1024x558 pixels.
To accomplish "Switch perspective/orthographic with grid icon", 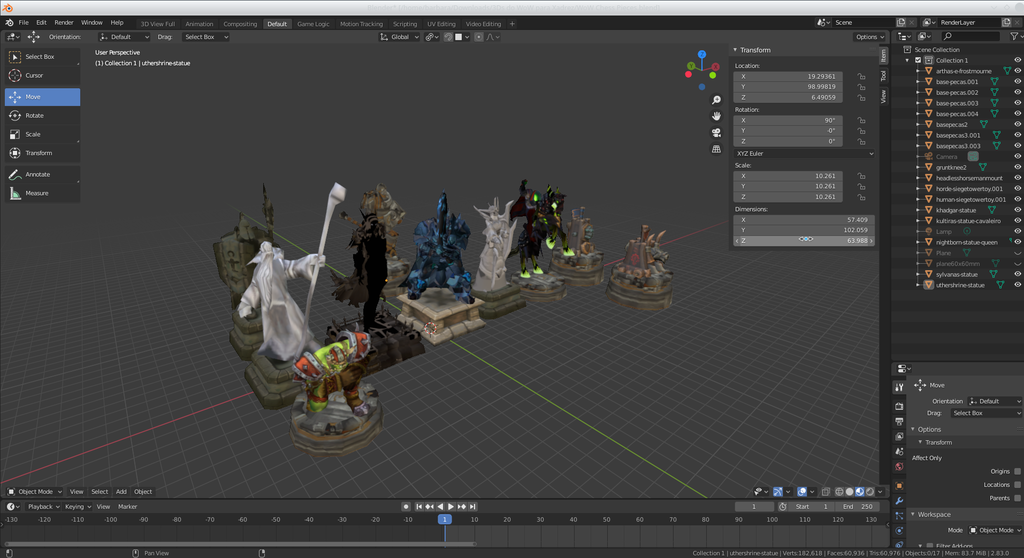I will coord(716,149).
